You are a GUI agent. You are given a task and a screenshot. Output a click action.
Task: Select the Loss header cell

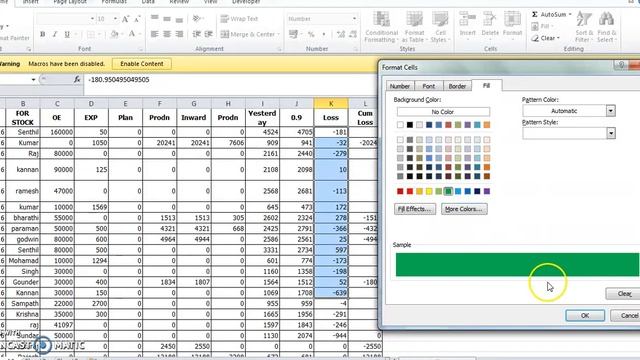pyautogui.click(x=331, y=118)
